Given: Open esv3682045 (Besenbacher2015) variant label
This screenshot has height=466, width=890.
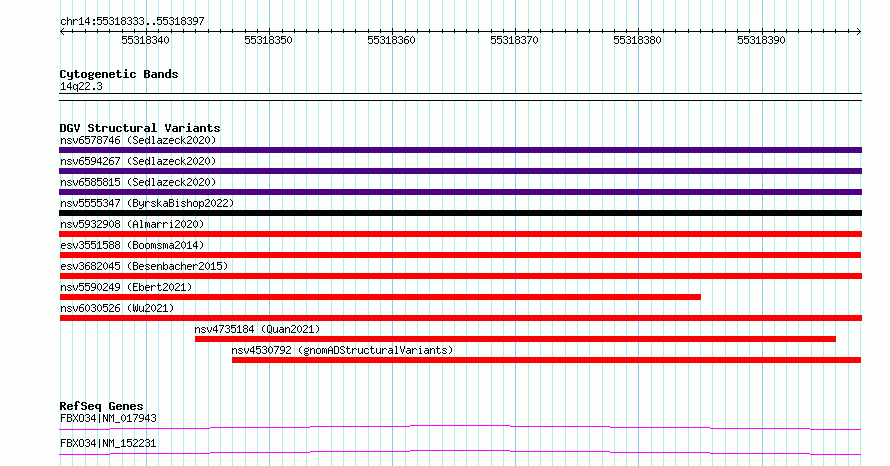Looking at the screenshot, I should tap(144, 266).
